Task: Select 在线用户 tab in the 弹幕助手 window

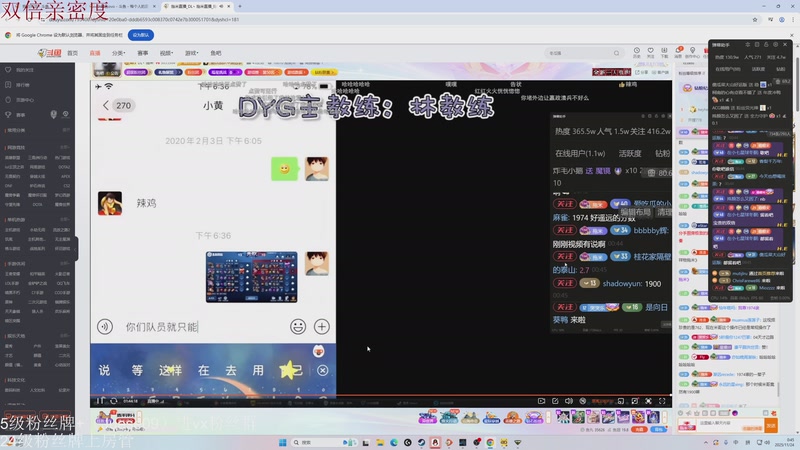Action: point(728,69)
